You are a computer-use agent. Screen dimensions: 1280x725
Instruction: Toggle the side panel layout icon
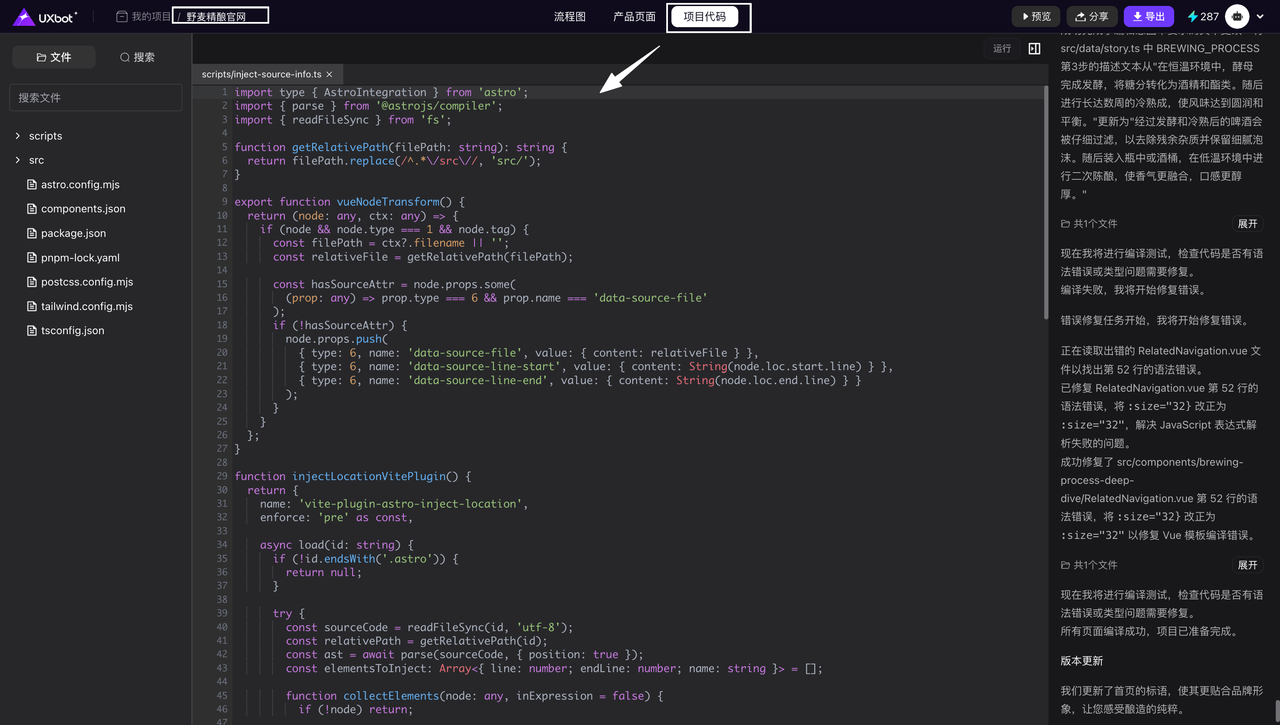(1034, 48)
